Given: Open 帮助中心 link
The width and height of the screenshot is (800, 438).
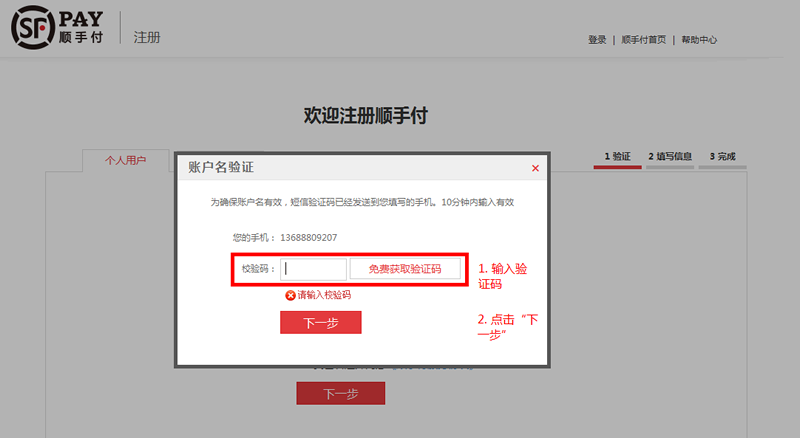Looking at the screenshot, I should (x=699, y=40).
